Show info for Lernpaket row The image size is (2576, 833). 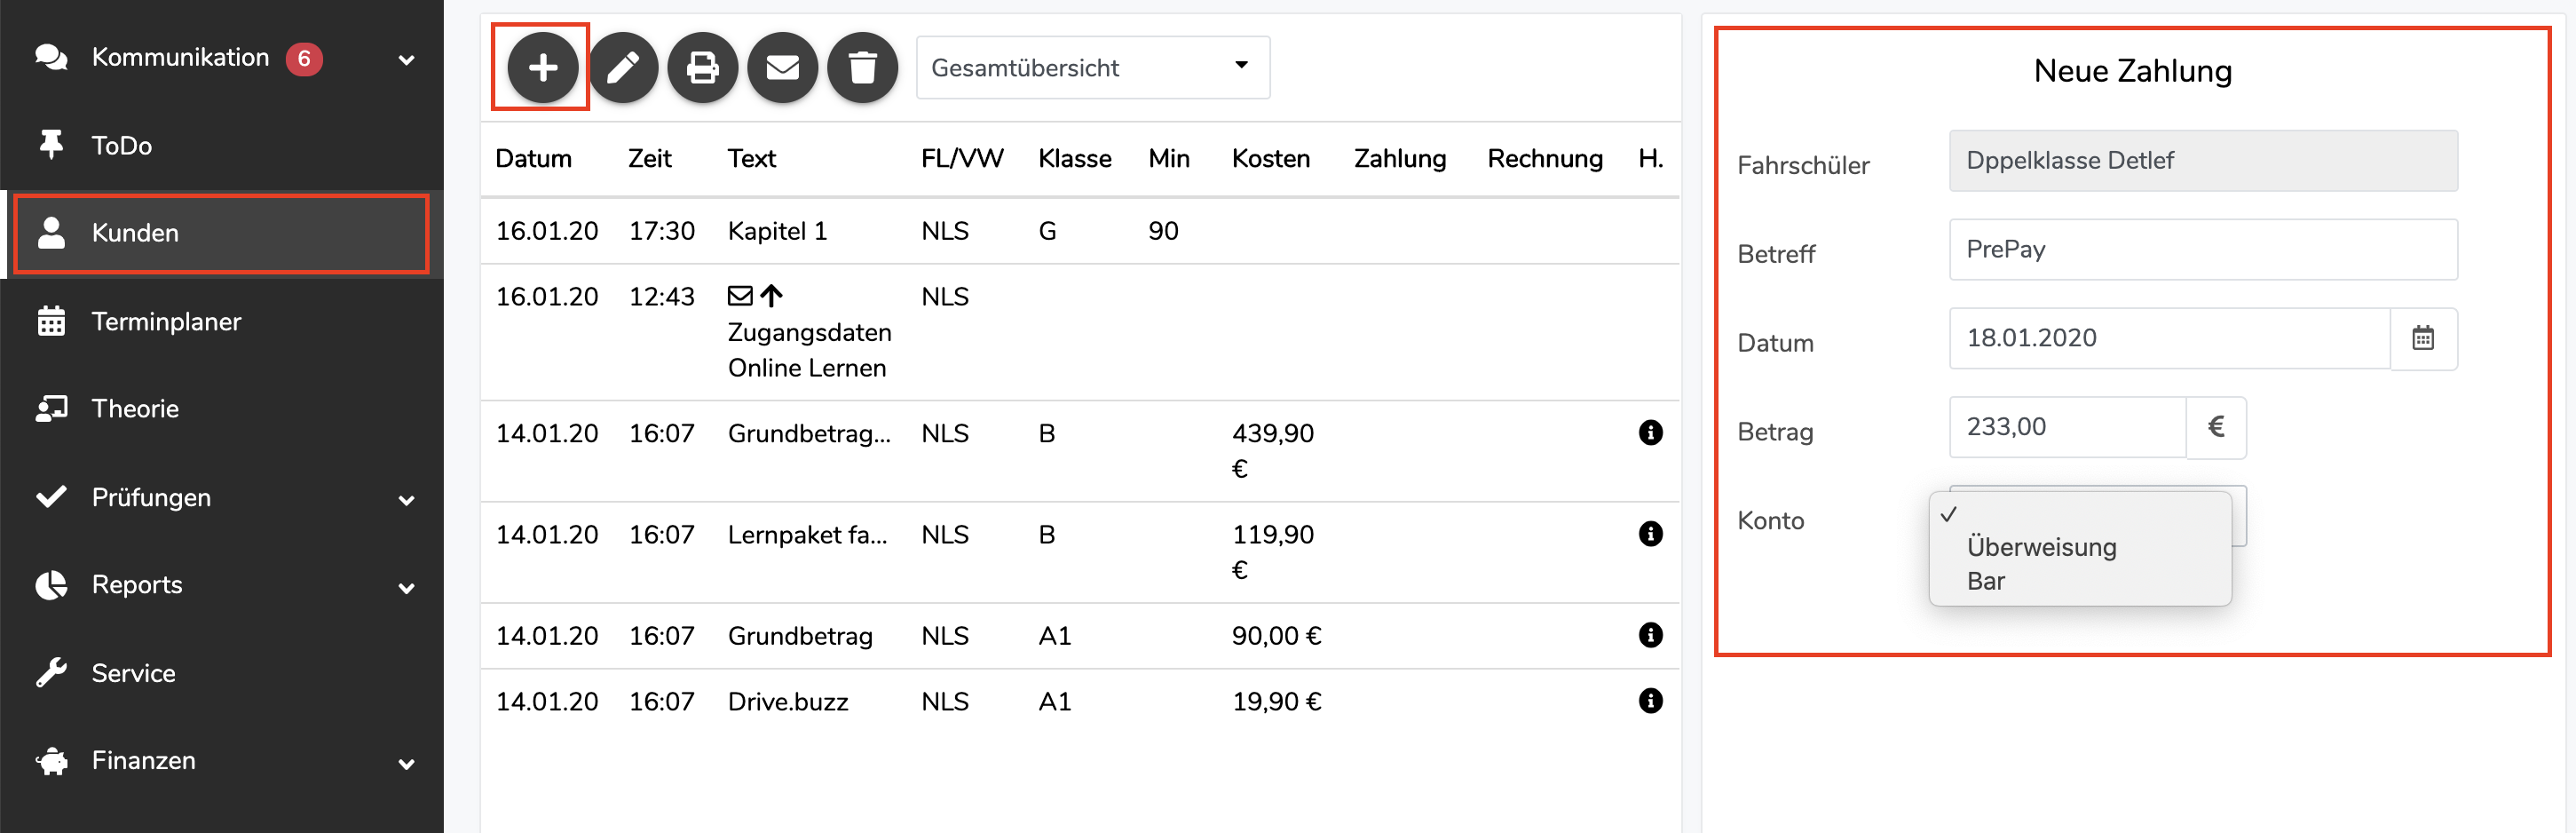coord(1650,534)
